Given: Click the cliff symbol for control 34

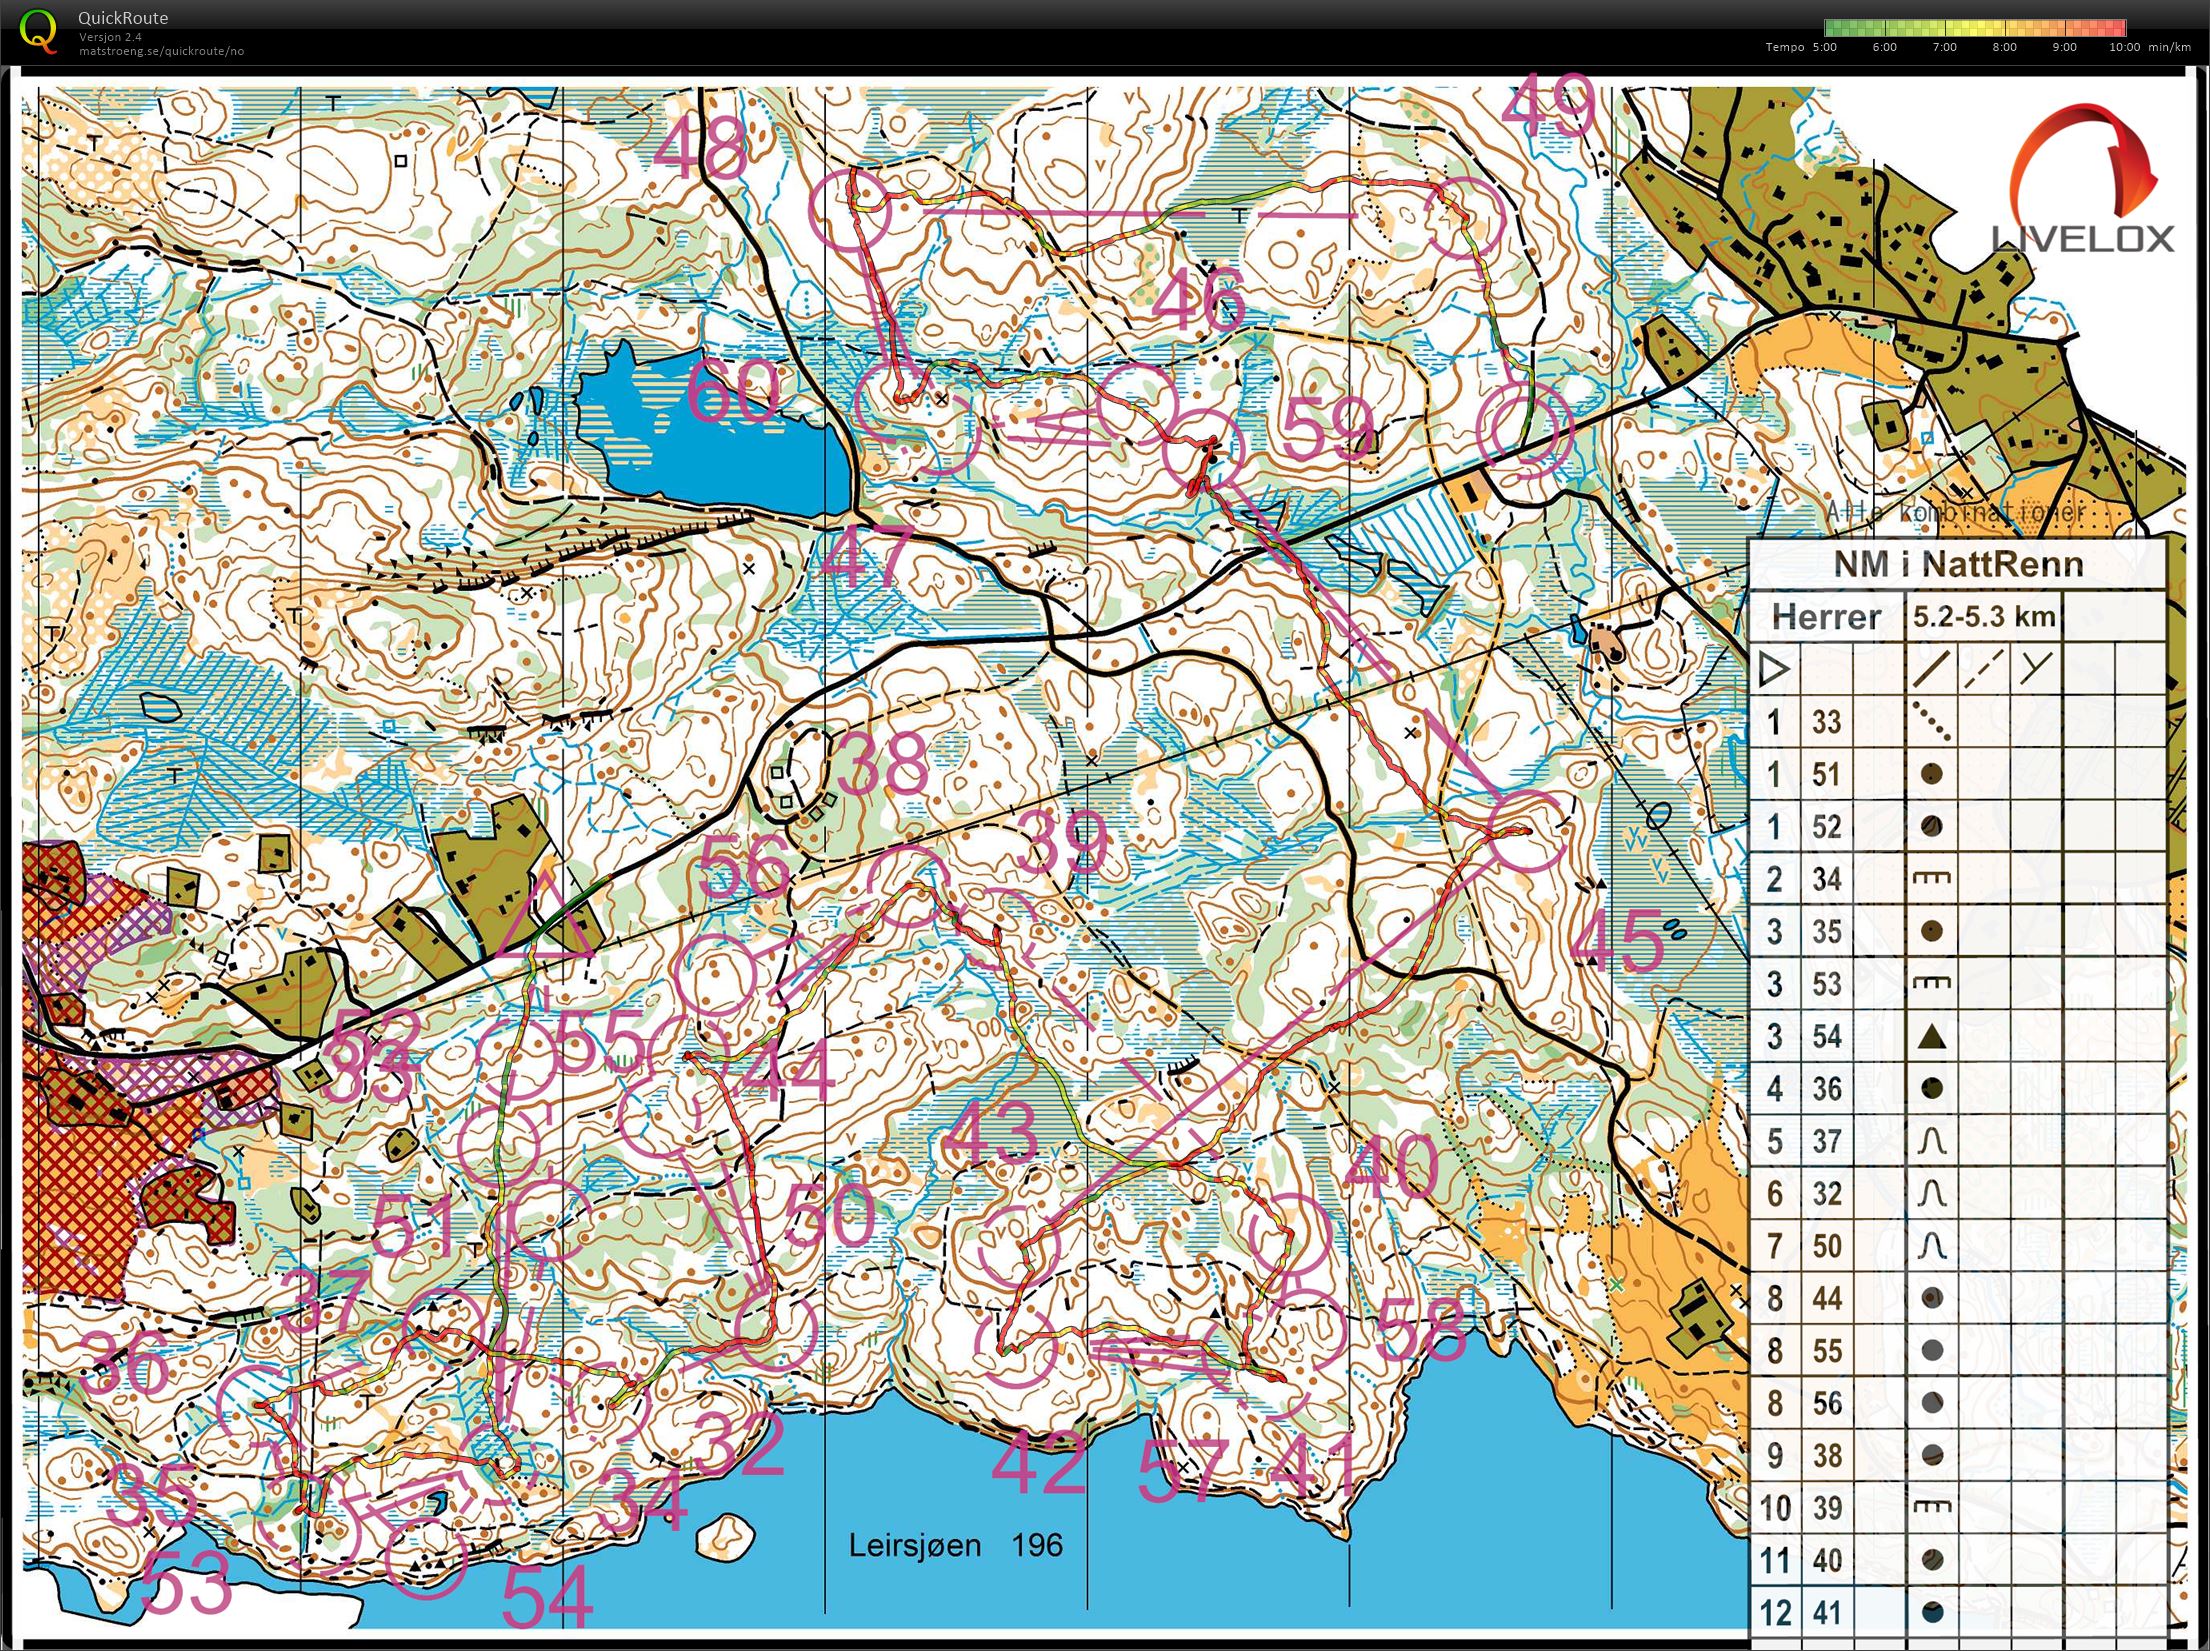Looking at the screenshot, I should click(x=1931, y=878).
